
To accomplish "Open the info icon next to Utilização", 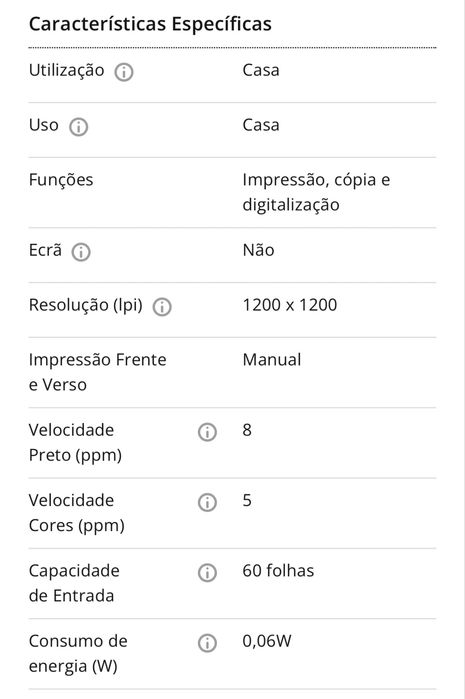I will coord(123,72).
